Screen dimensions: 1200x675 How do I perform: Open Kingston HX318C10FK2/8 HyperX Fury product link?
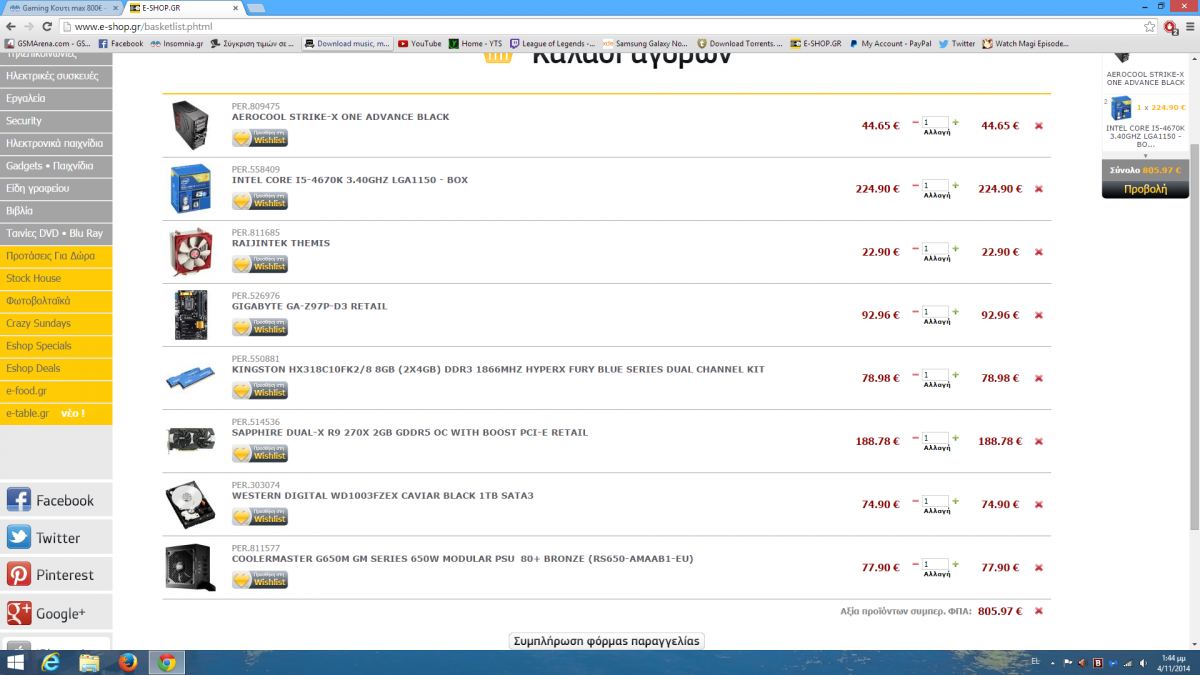tap(498, 369)
